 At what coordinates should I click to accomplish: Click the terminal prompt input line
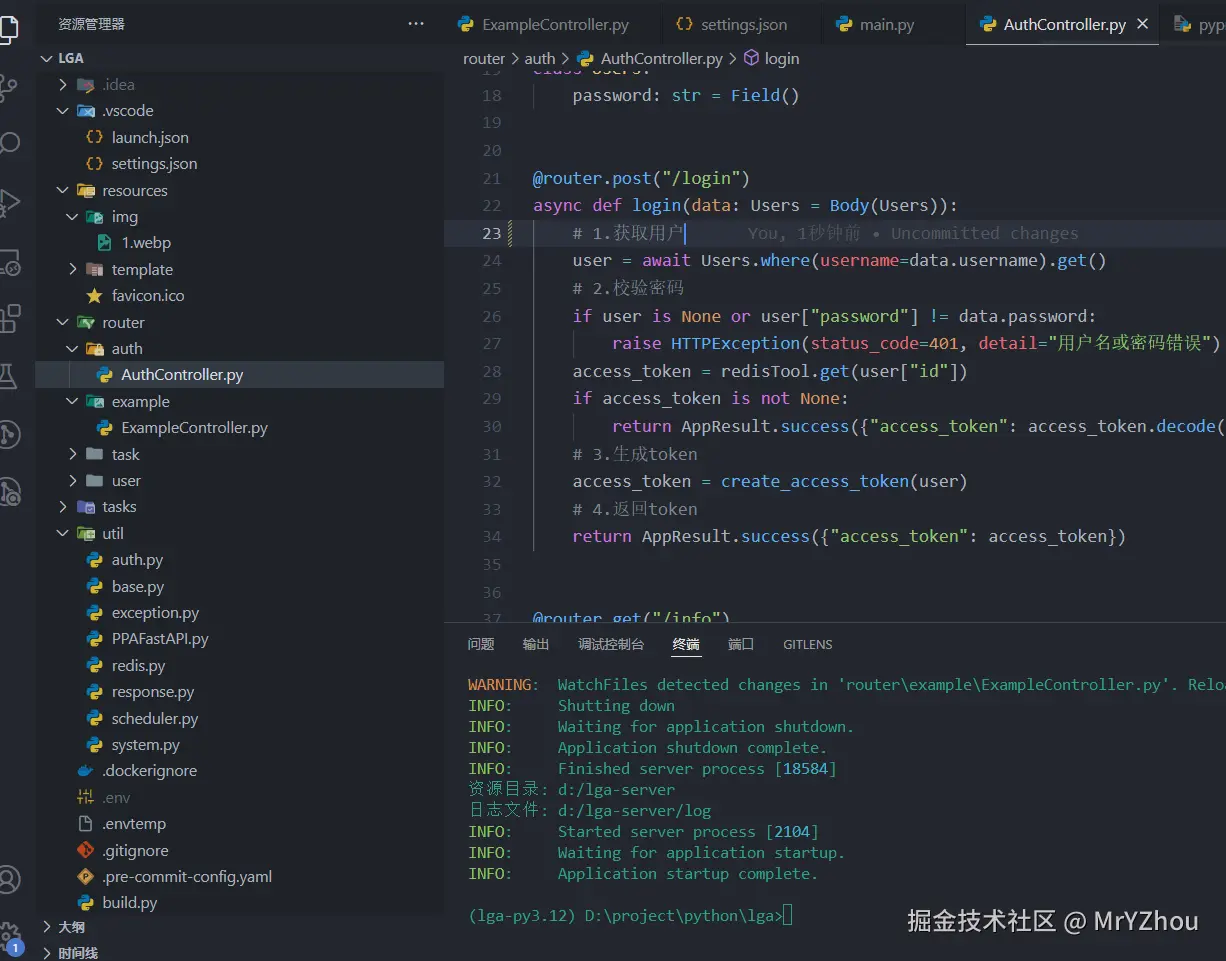pos(630,915)
